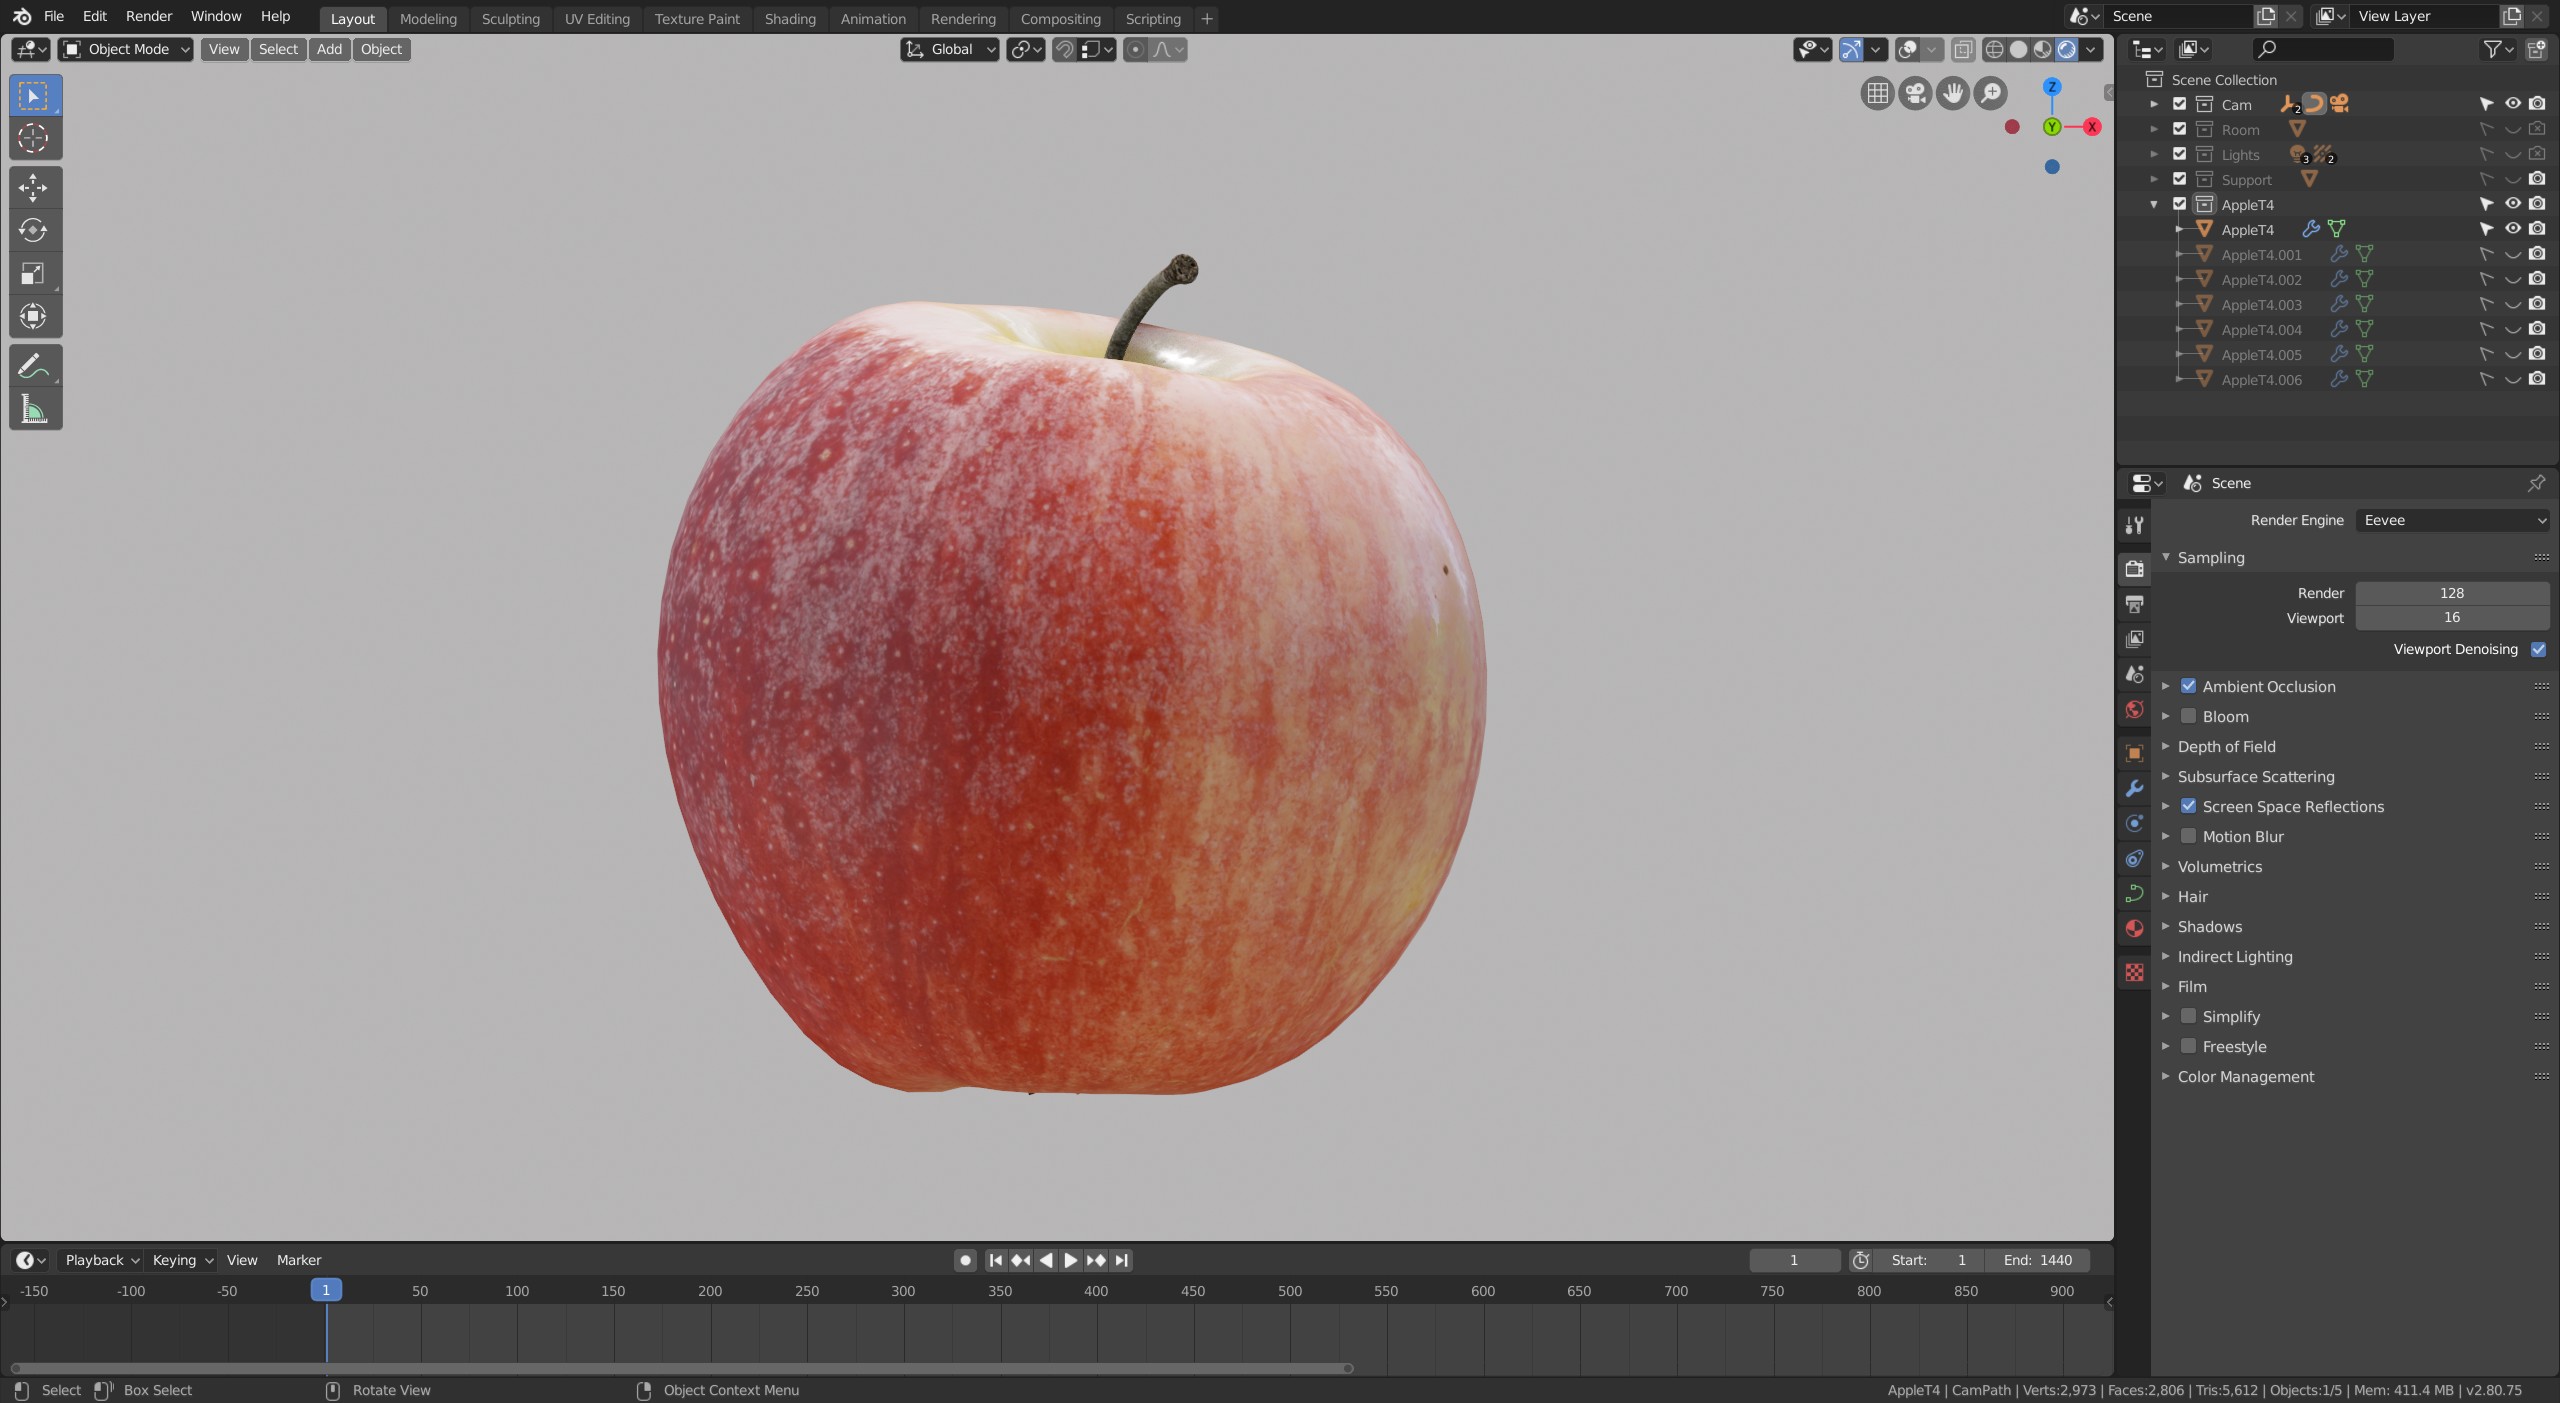This screenshot has width=2560, height=1403.
Task: Click the End frame field in timeline
Action: point(2036,1260)
